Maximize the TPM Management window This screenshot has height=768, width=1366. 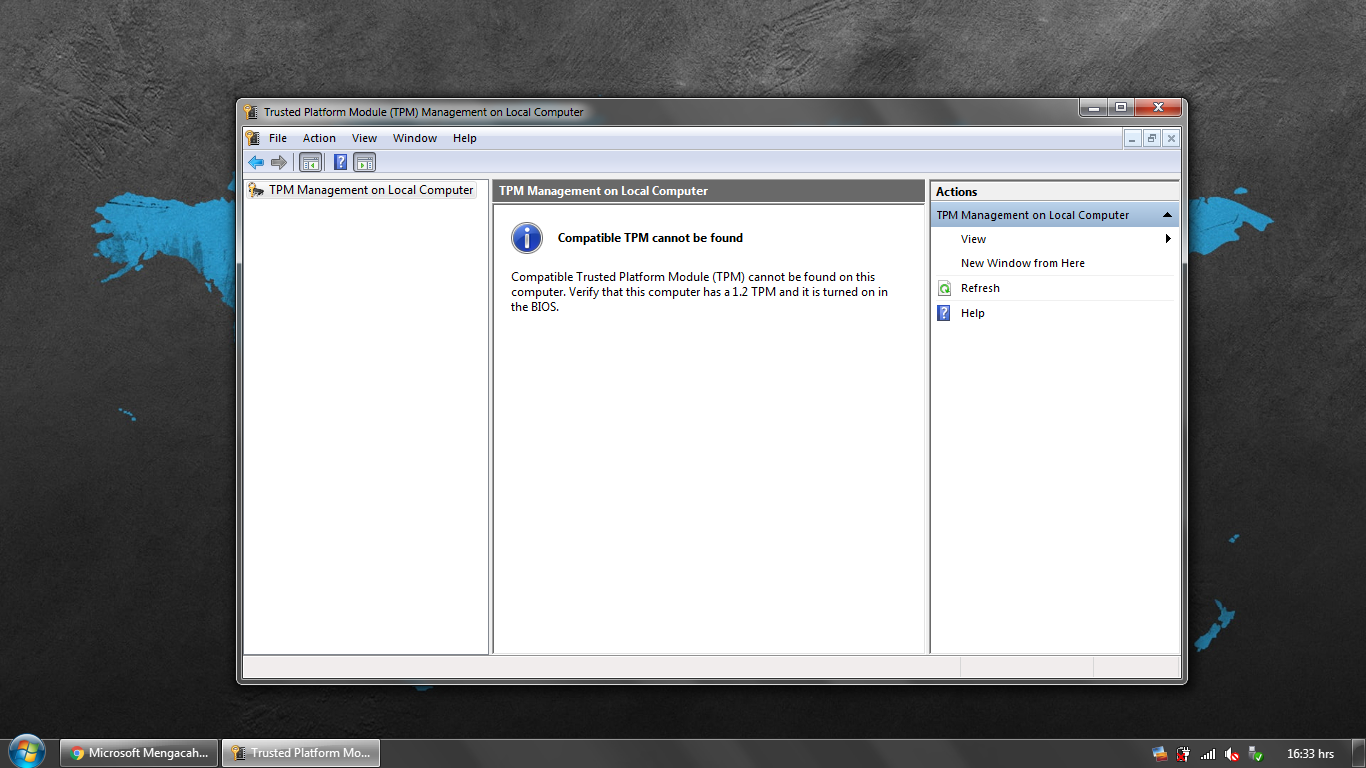pyautogui.click(x=1120, y=107)
